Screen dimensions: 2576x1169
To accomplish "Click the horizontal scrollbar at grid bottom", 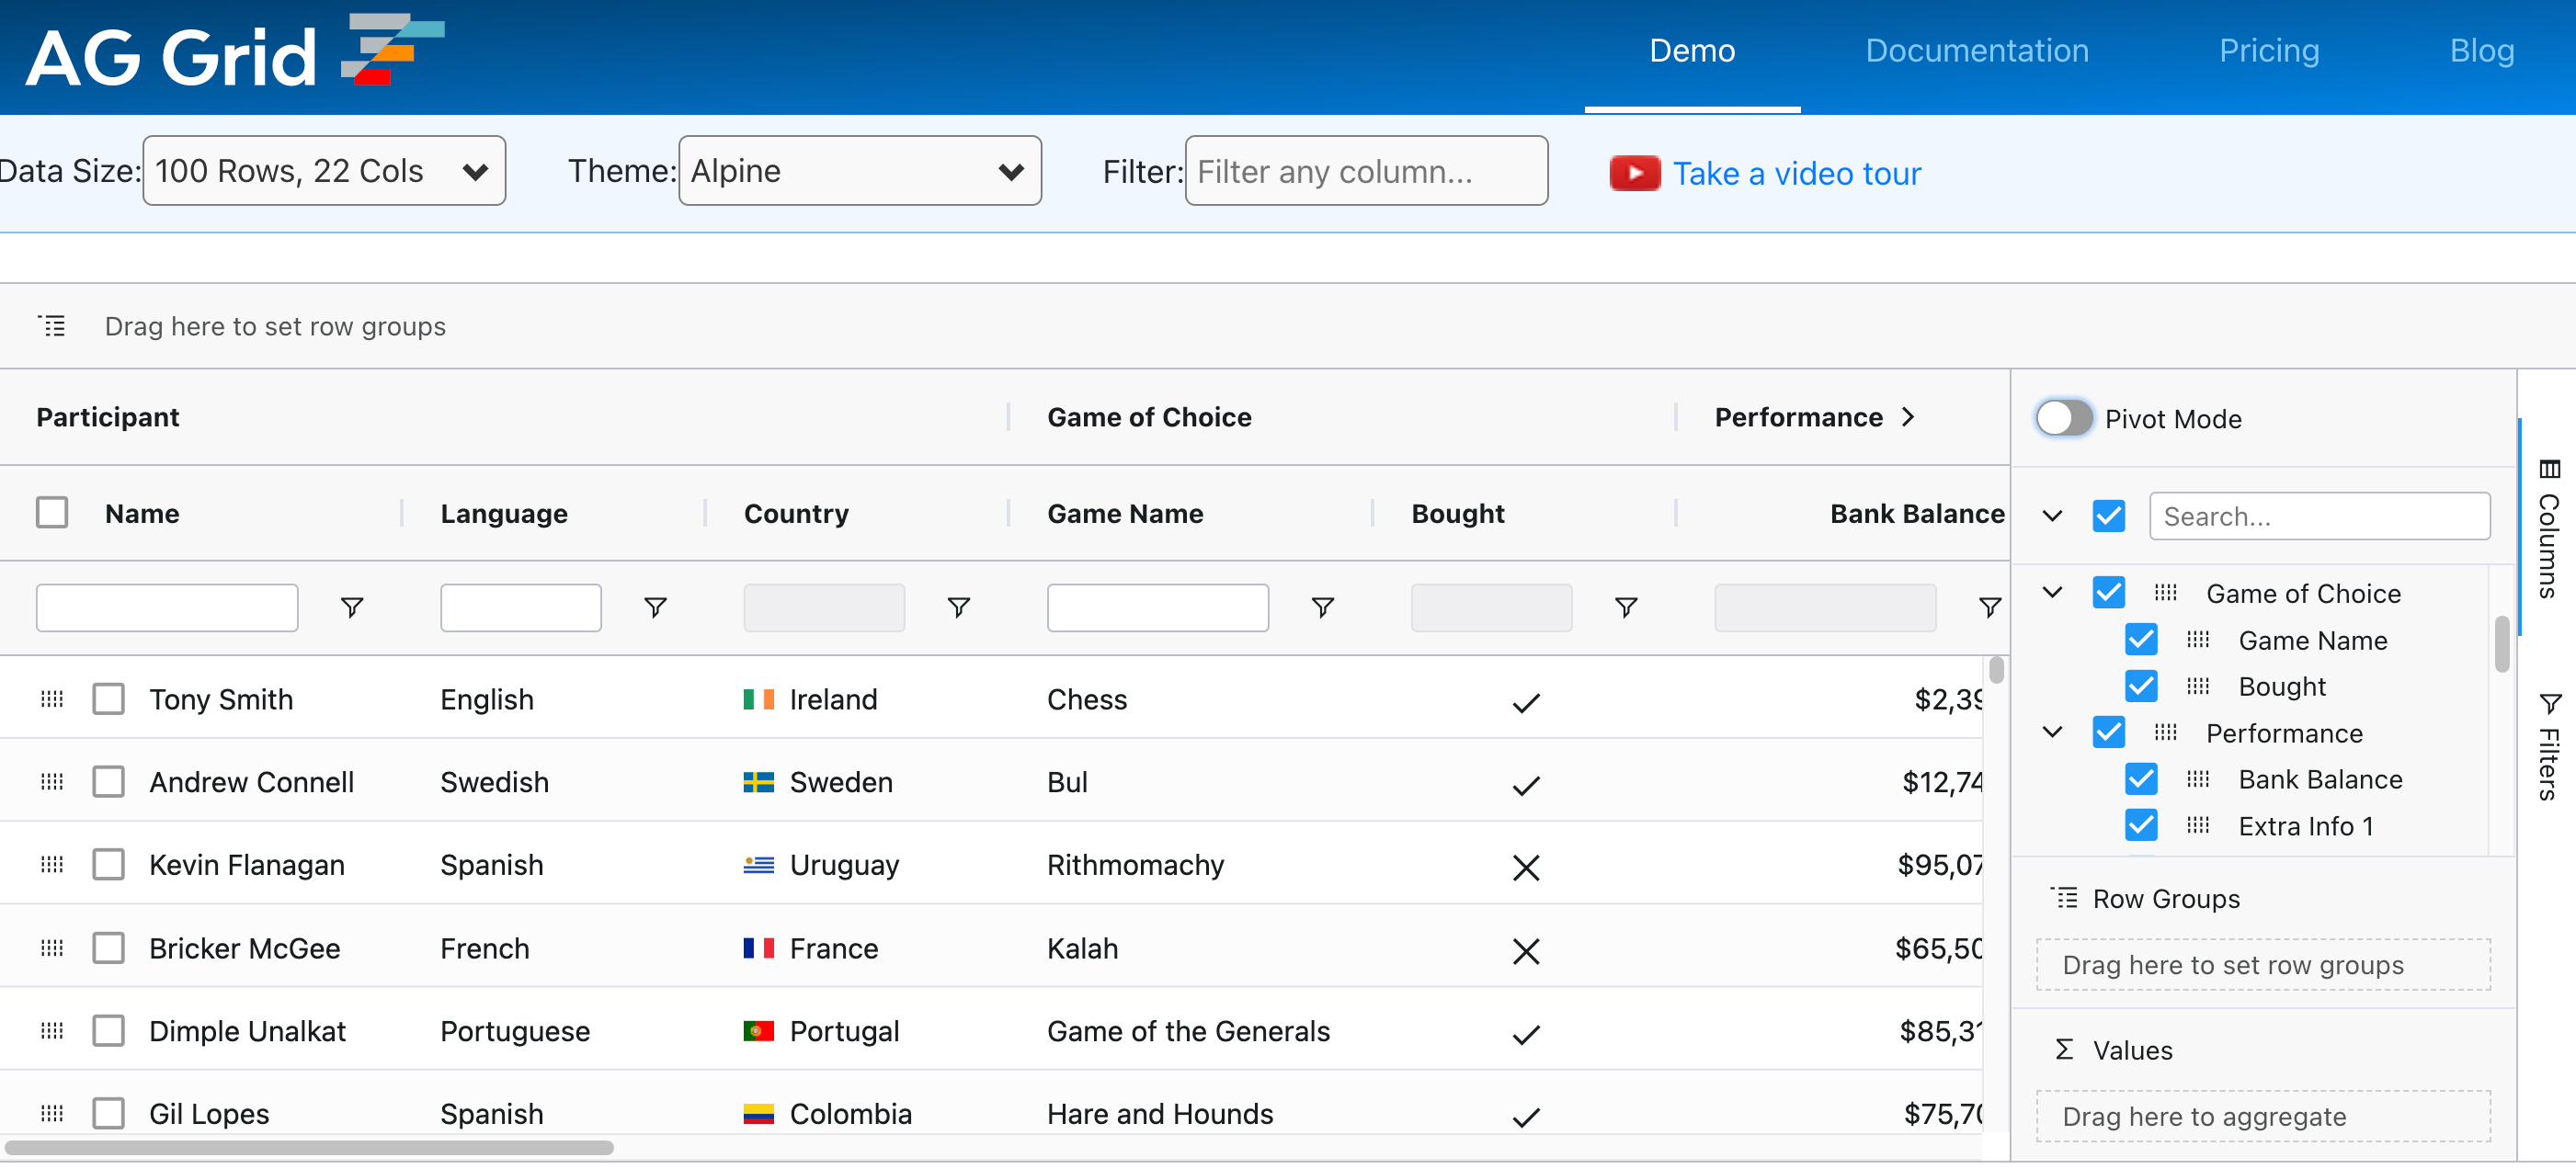I will pos(310,1147).
